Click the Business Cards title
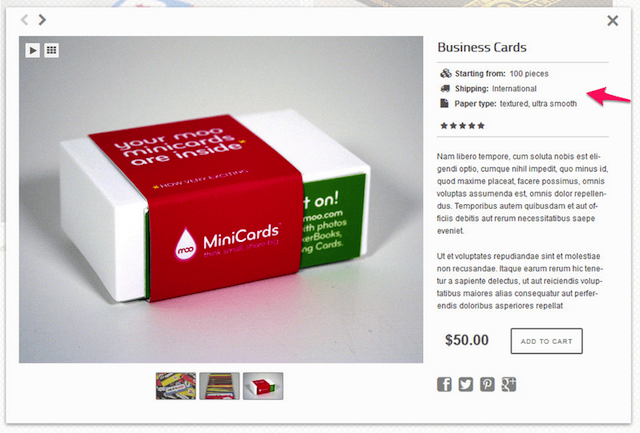The width and height of the screenshot is (640, 433). coord(482,47)
